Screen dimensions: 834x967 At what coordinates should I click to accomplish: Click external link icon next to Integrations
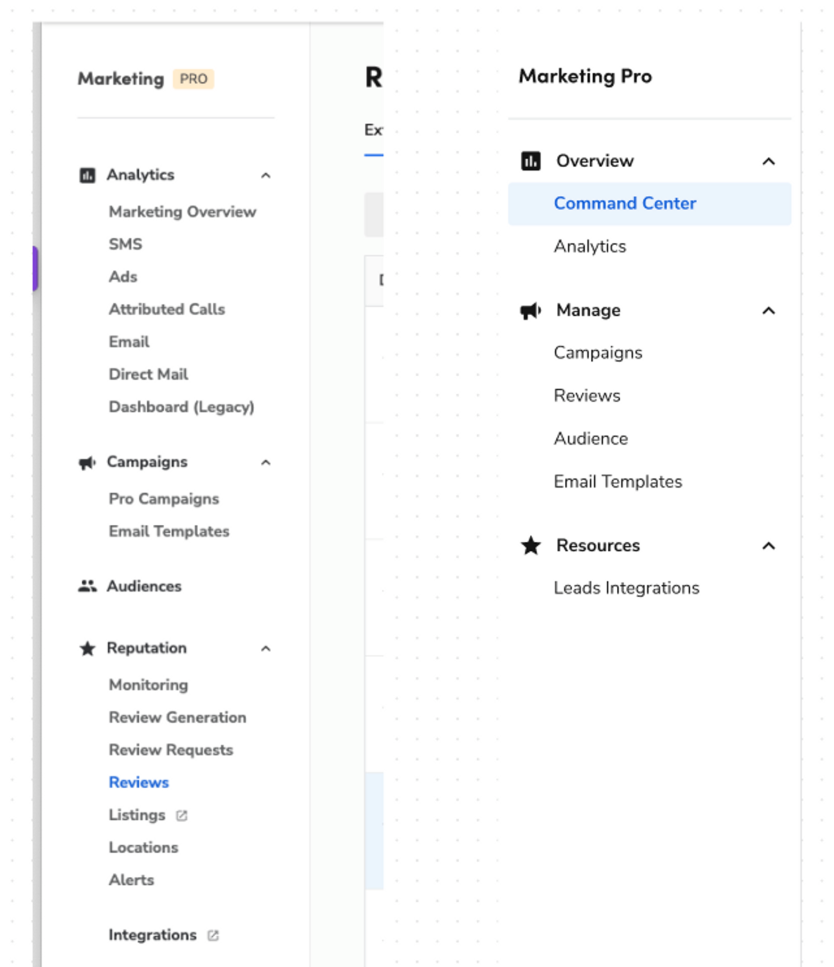point(213,936)
